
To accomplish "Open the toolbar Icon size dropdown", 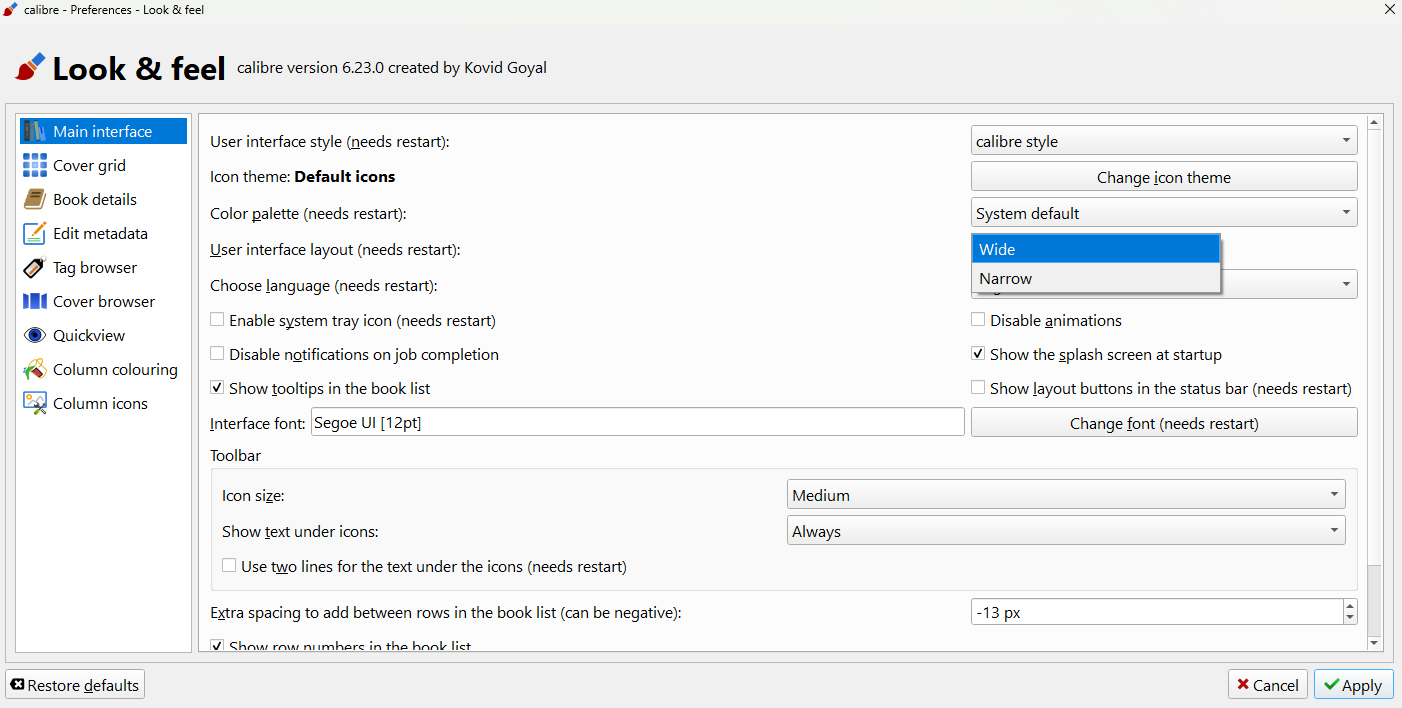I will click(x=1066, y=495).
